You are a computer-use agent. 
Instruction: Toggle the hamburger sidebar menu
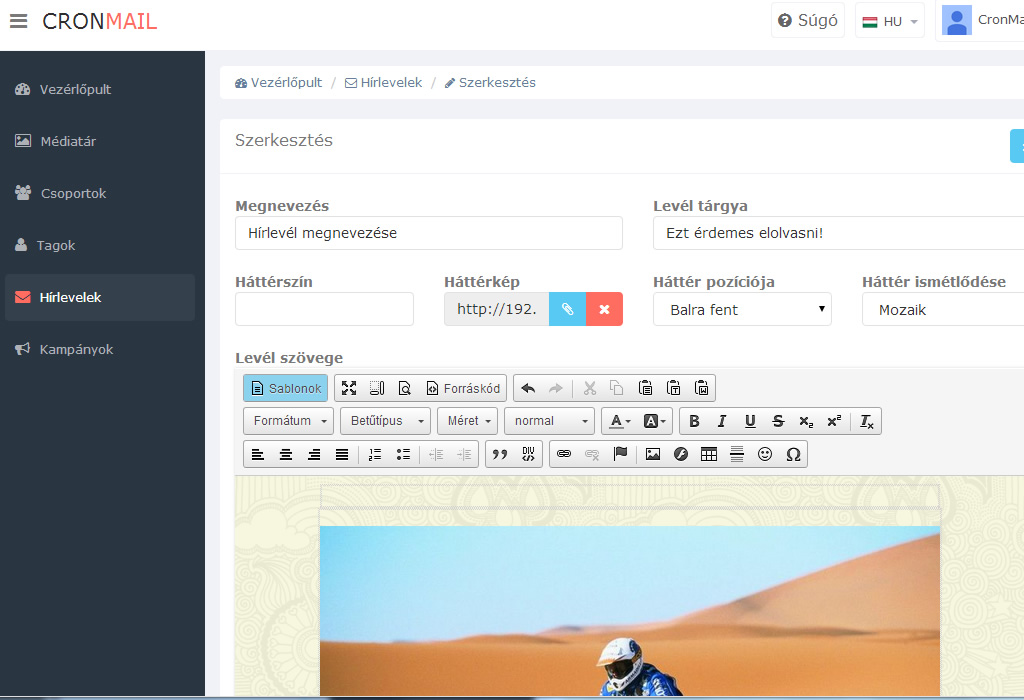point(18,21)
